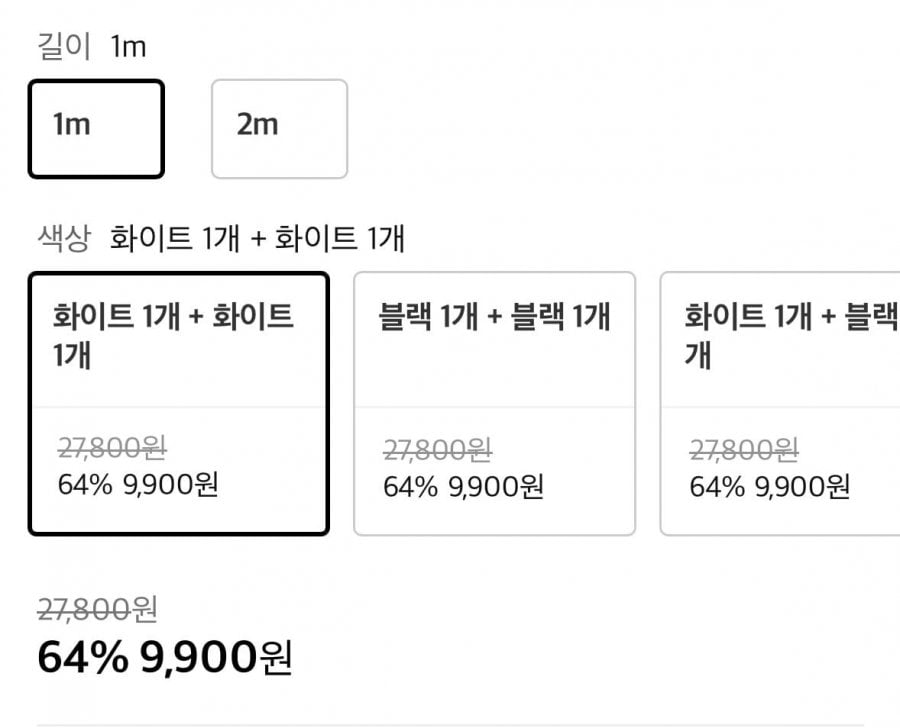Click the strikethrough price in the white + black card
Screen dimensions: 900x728
(x=742, y=451)
